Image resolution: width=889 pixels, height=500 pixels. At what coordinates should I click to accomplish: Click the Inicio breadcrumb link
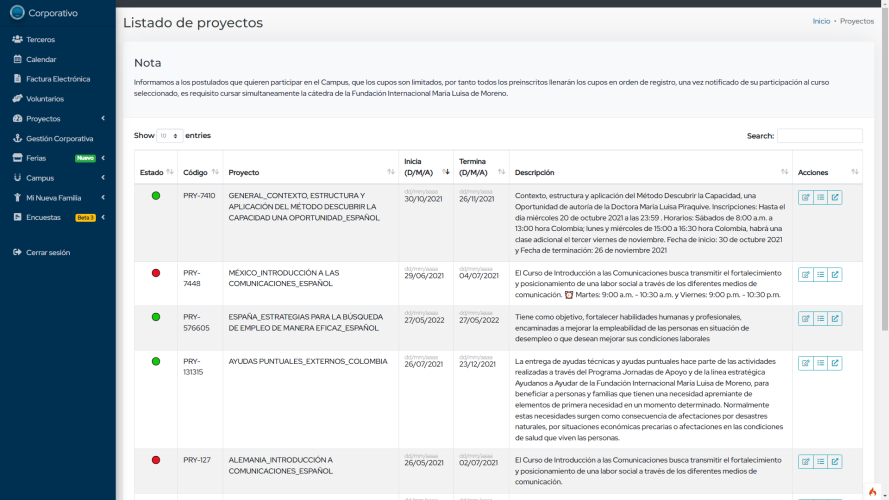(x=821, y=21)
